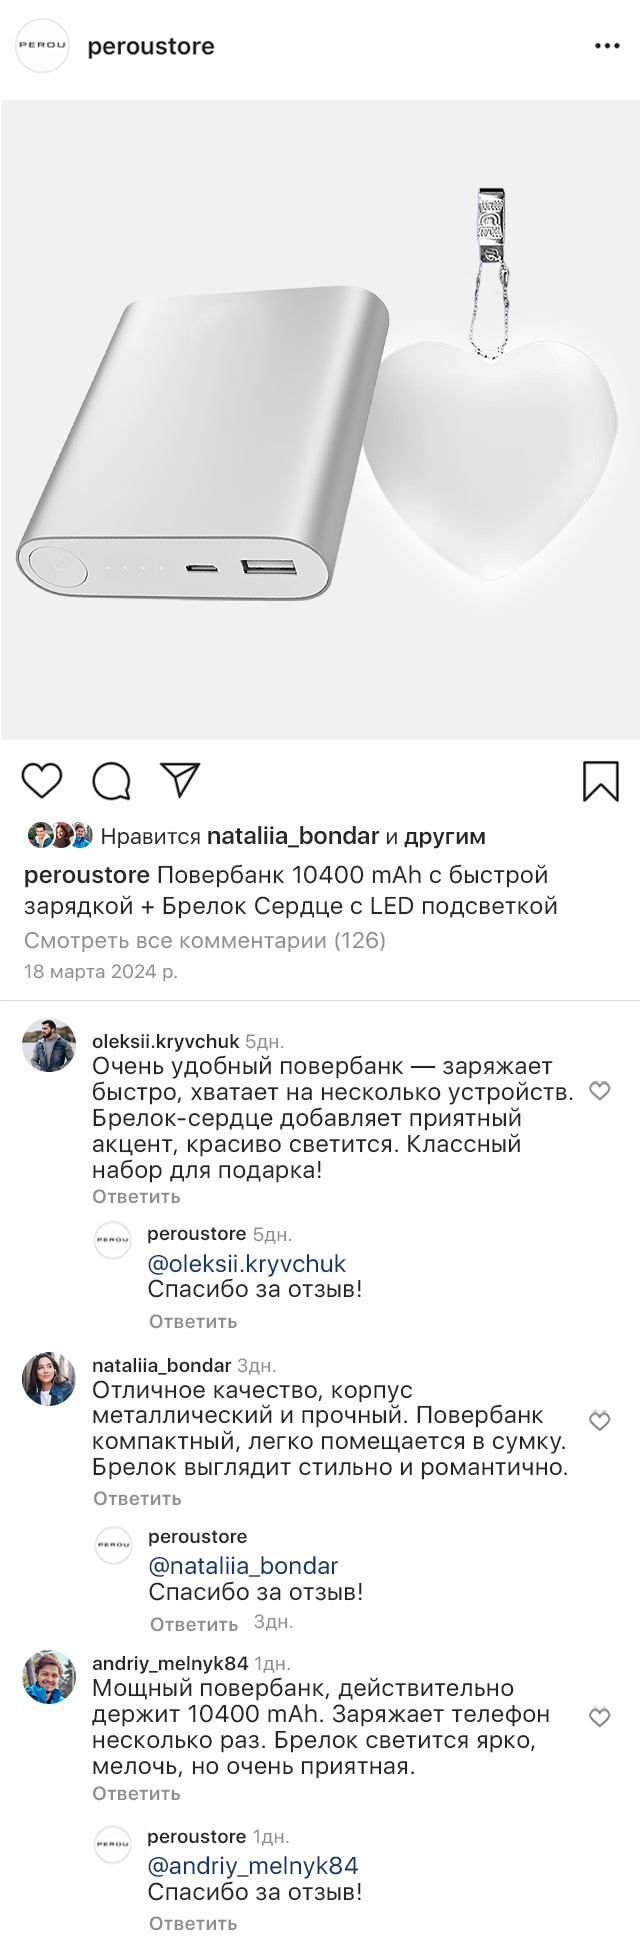
Task: Like oleksii.kryvchuk's comment
Action: click(x=599, y=1091)
